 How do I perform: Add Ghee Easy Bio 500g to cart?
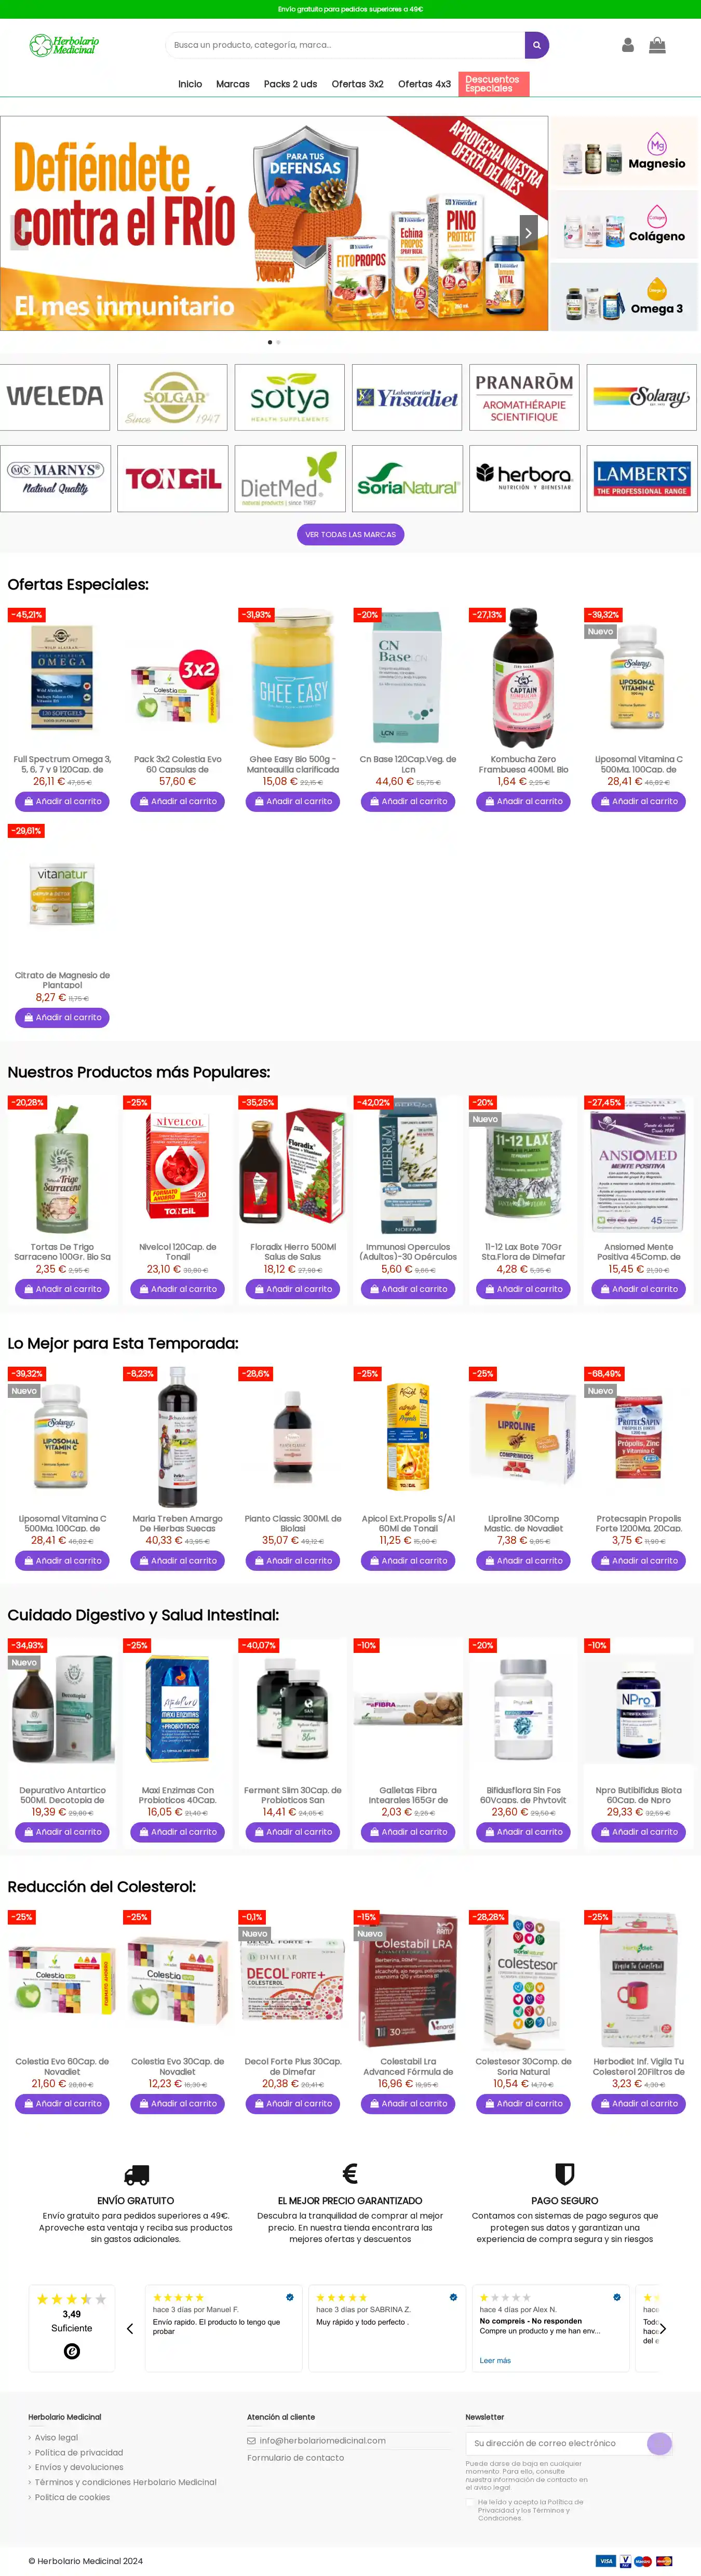click(x=293, y=801)
